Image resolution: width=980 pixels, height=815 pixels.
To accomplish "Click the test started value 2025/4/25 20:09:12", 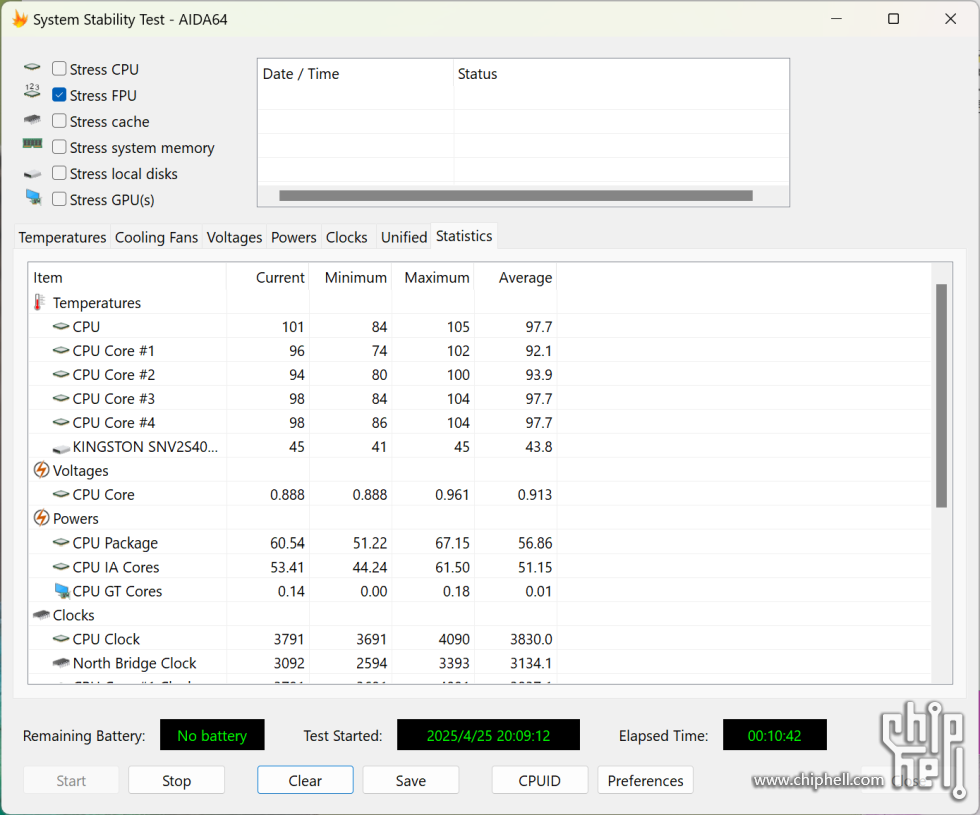I will coord(488,735).
